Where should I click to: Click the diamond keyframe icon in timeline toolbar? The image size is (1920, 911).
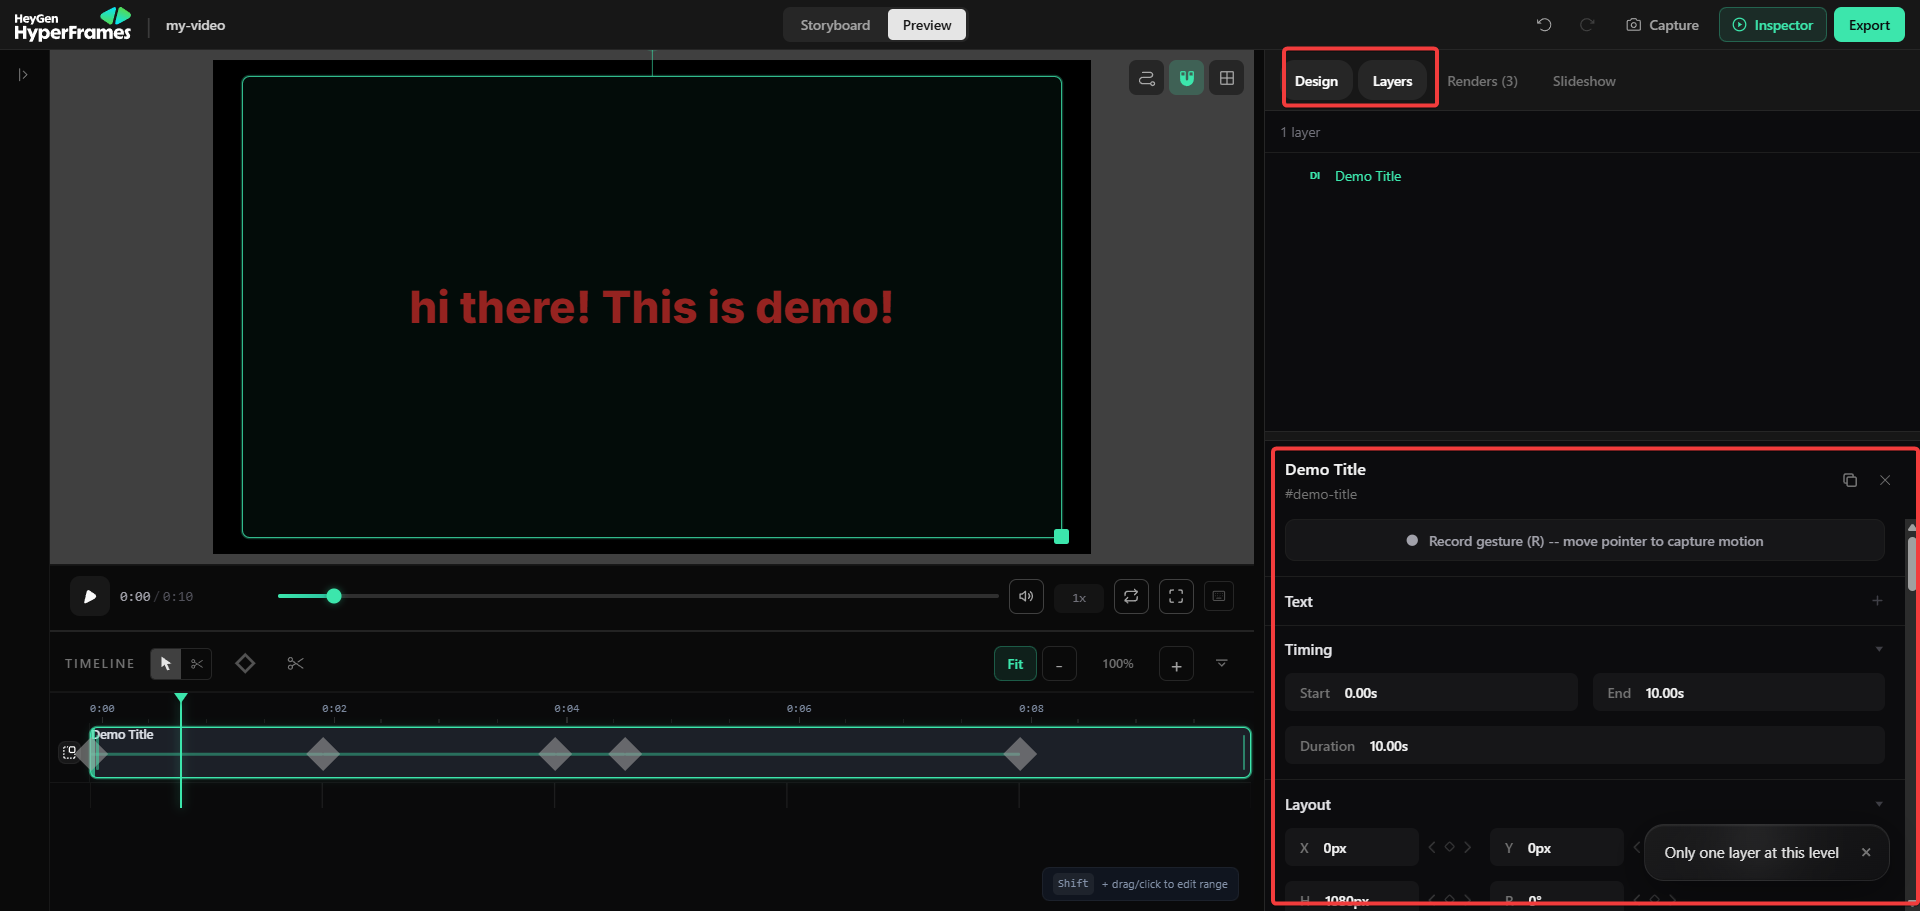pyautogui.click(x=245, y=664)
